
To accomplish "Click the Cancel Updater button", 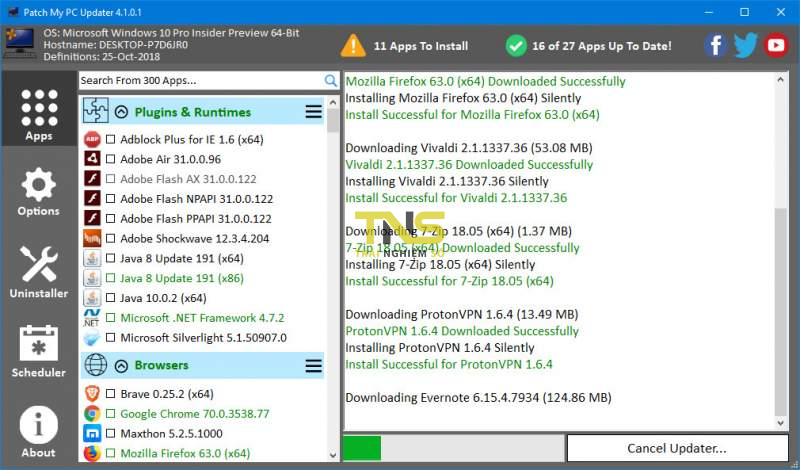I will pos(677,448).
